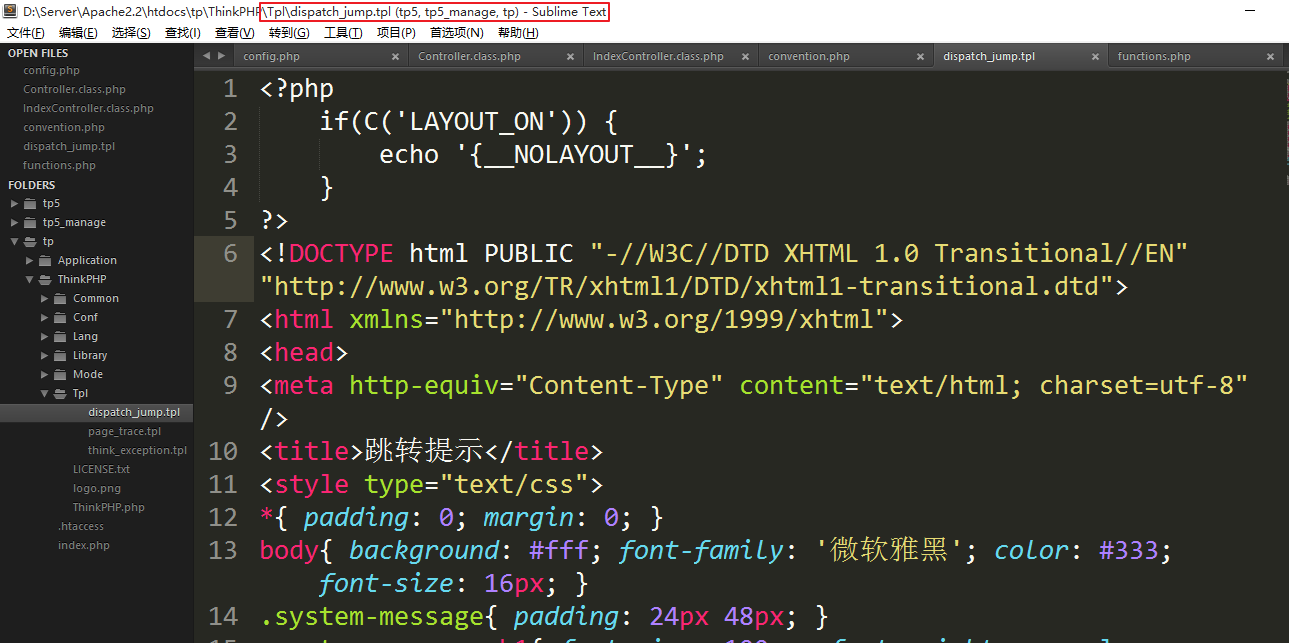Expand the tp5 folder arrow

tap(14, 203)
